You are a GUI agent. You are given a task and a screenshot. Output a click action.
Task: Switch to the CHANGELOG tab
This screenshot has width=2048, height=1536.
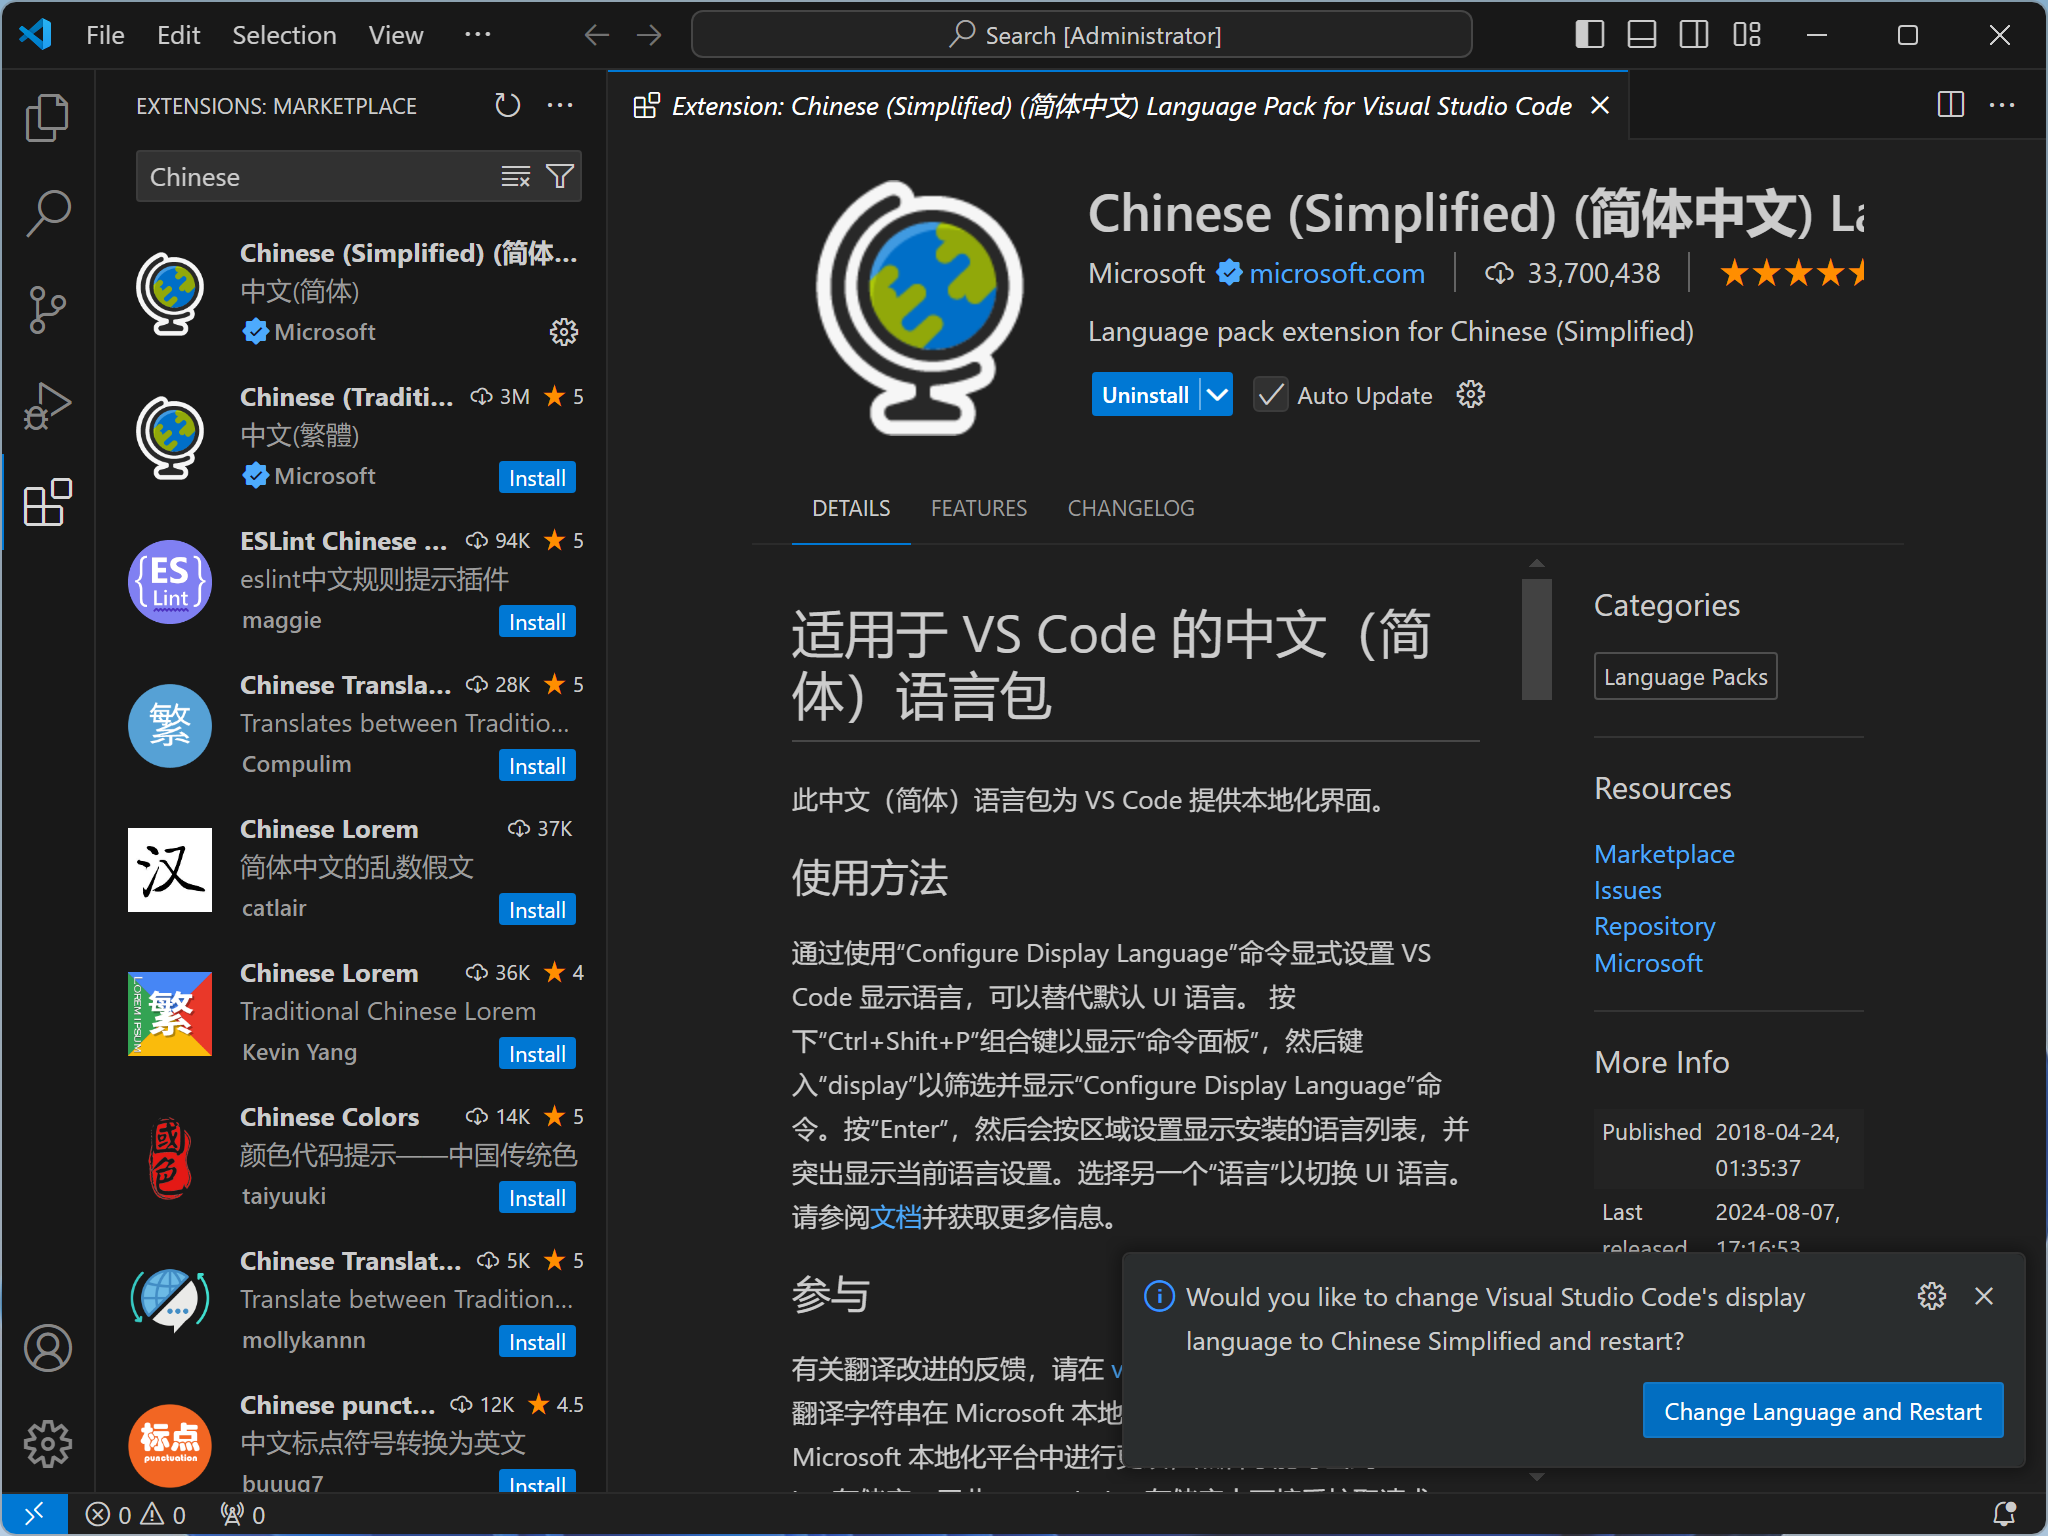1131,508
